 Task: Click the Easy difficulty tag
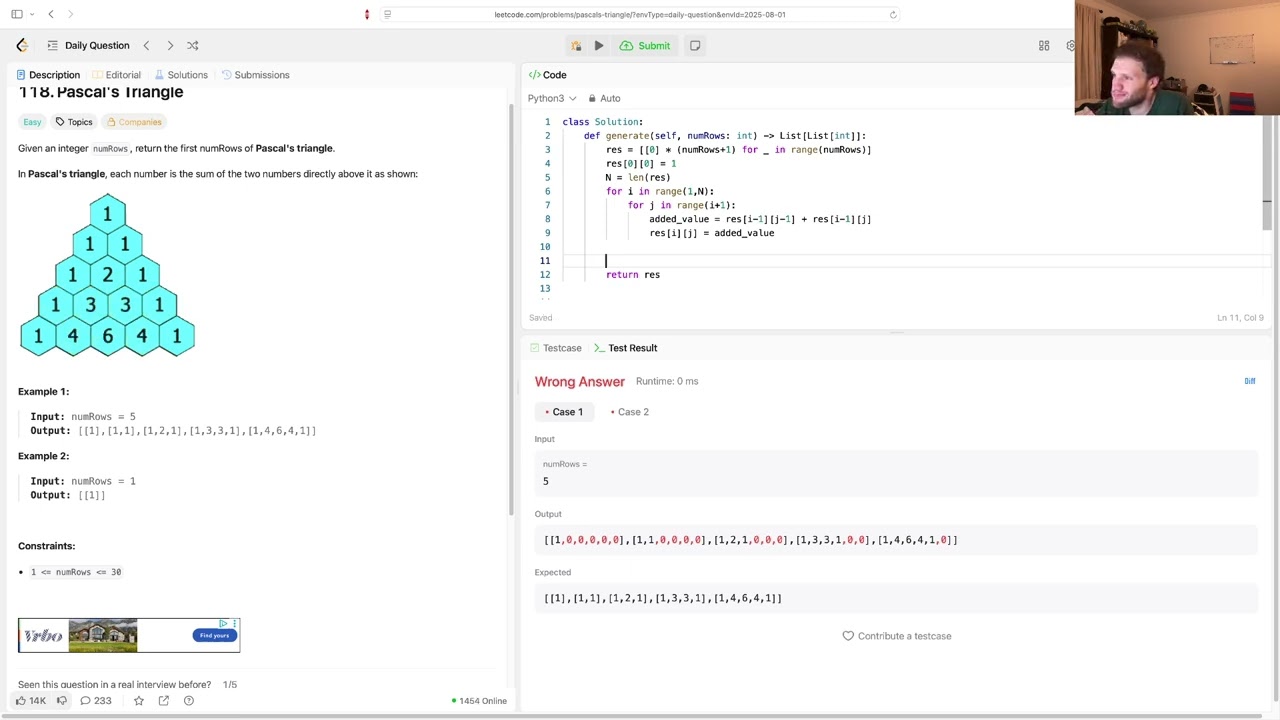(x=32, y=122)
